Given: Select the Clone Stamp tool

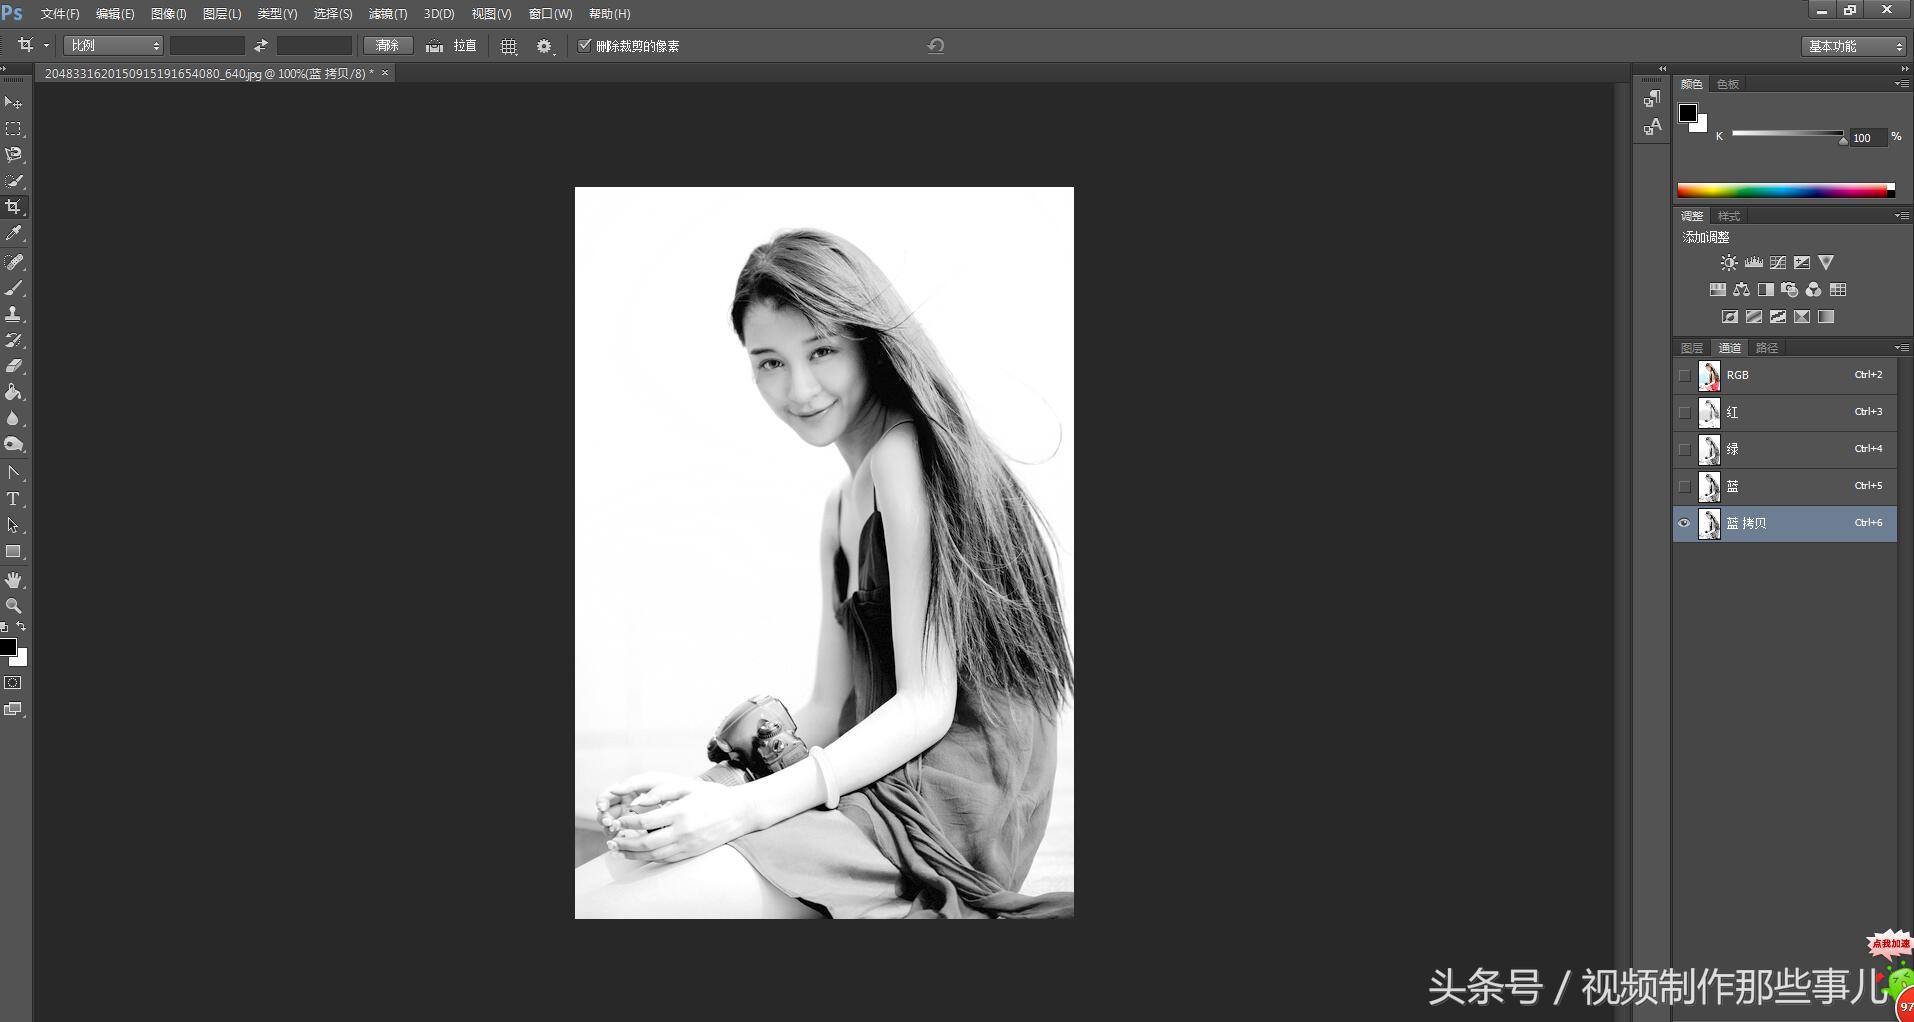Looking at the screenshot, I should (x=14, y=314).
